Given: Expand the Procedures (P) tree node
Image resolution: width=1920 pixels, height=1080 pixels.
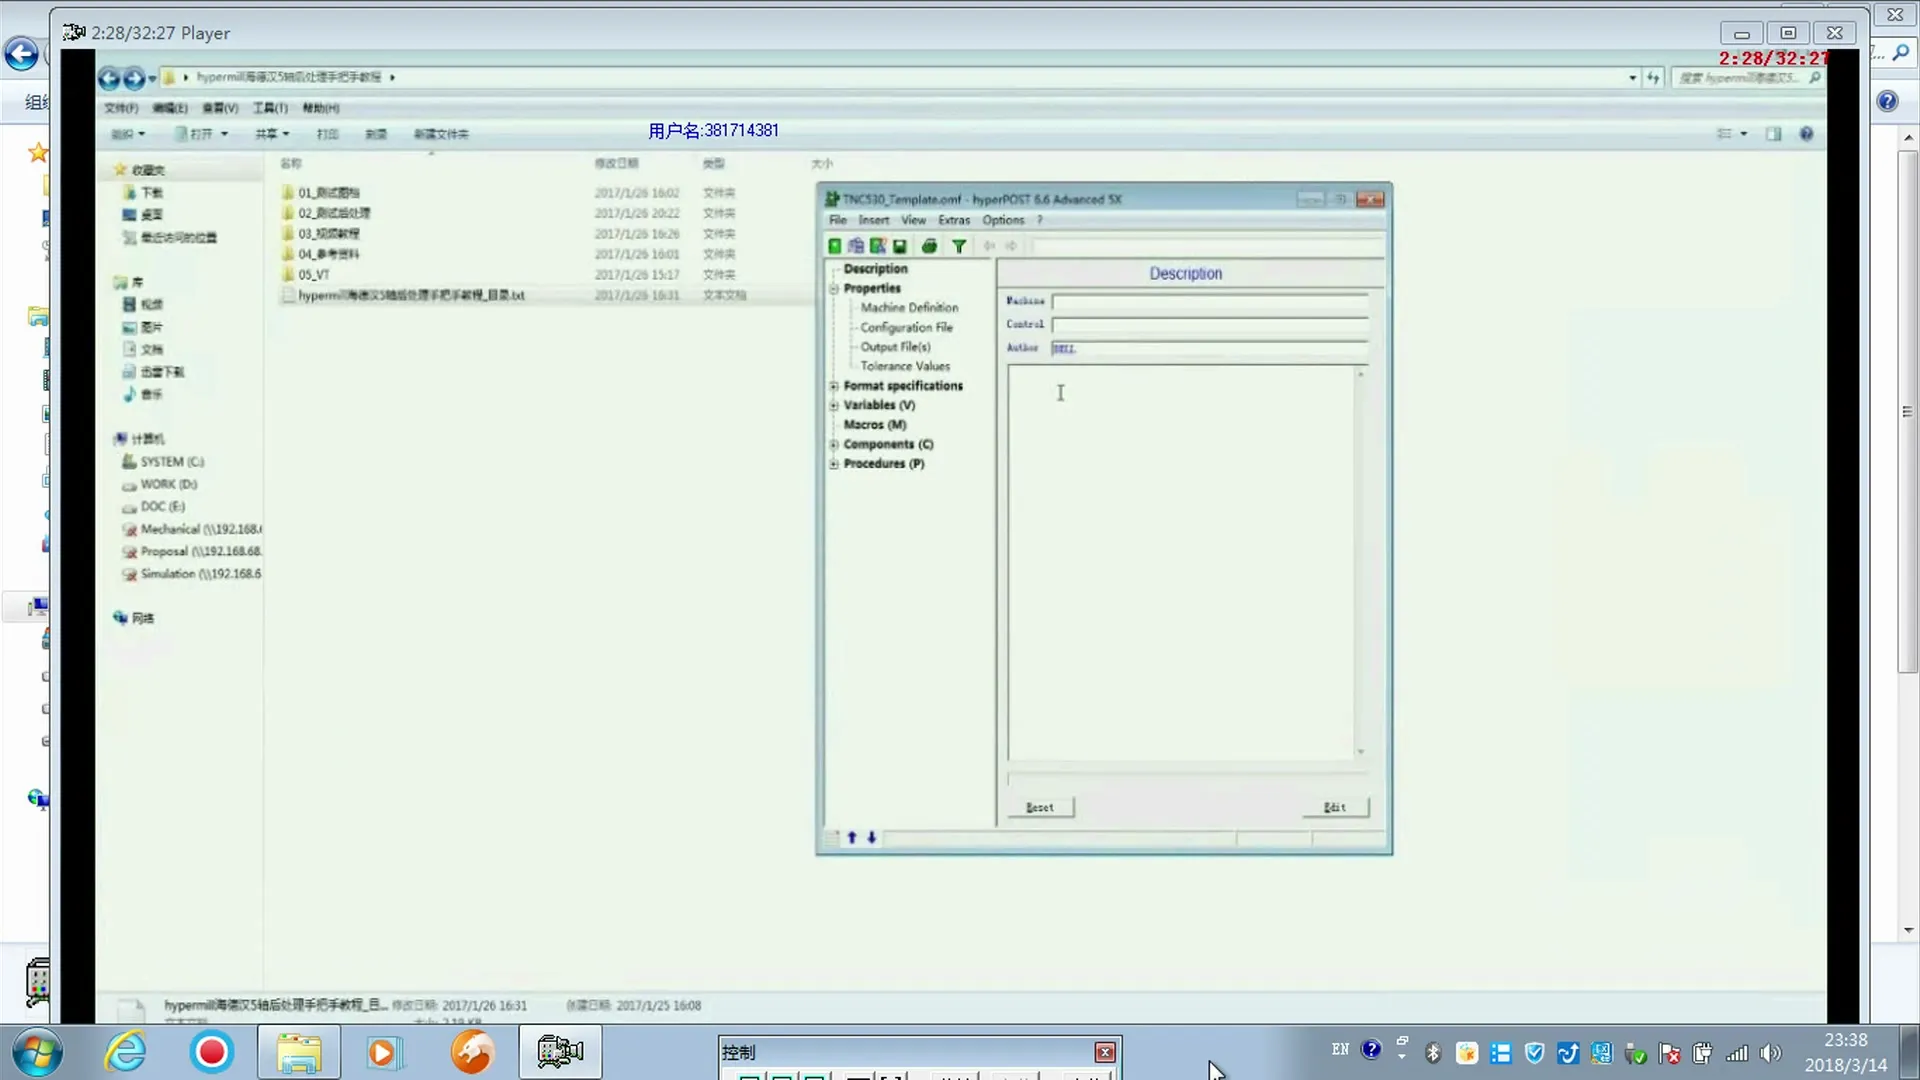Looking at the screenshot, I should pos(833,464).
